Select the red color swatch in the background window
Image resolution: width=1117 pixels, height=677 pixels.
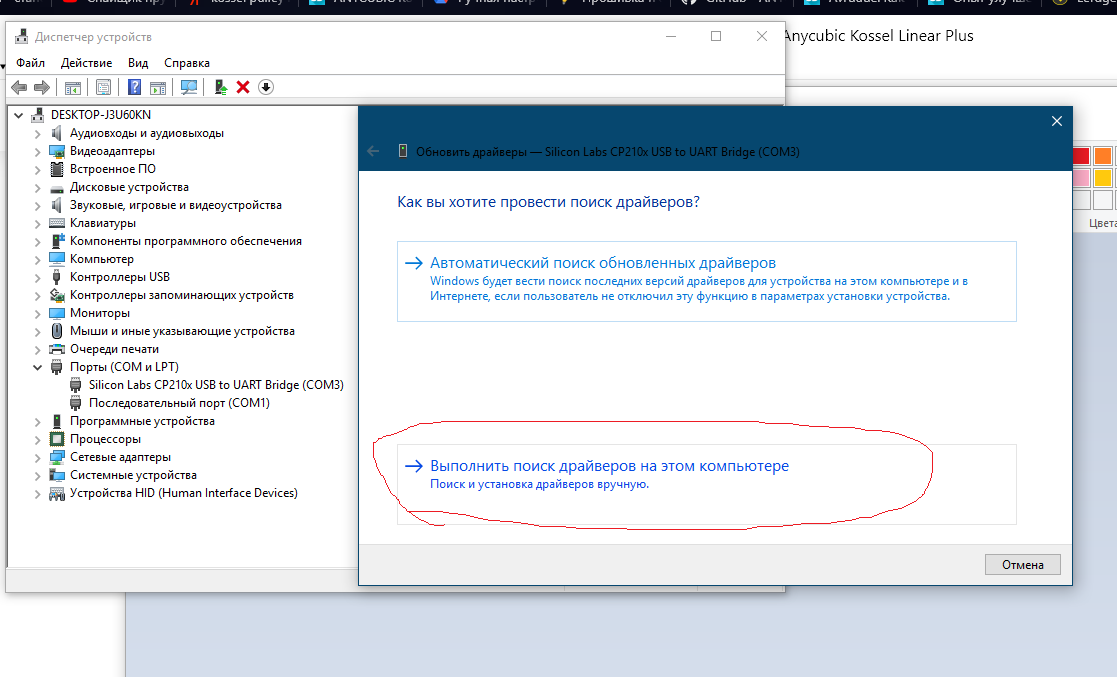coord(1081,156)
